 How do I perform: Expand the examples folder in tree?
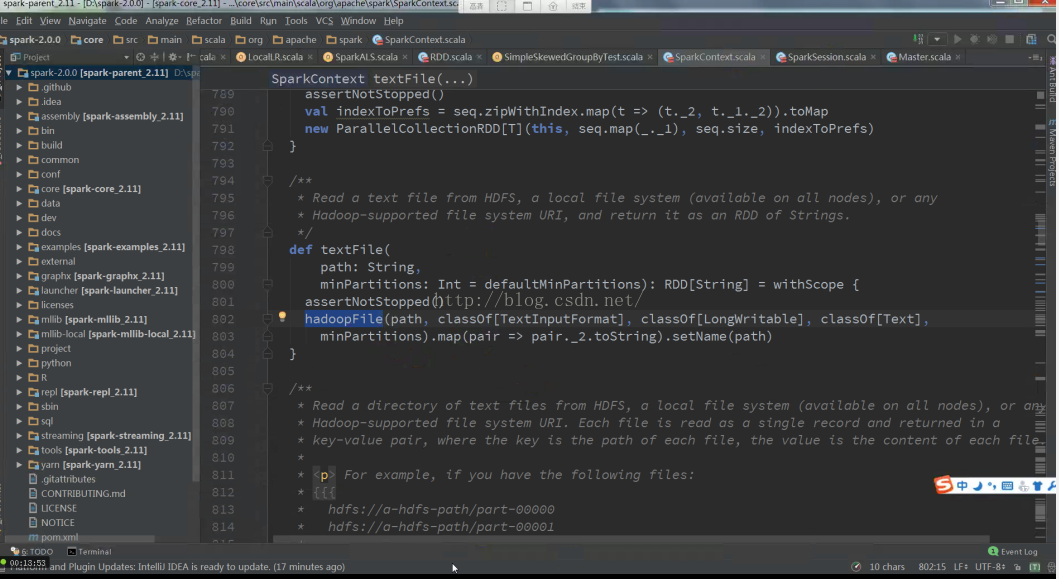pyautogui.click(x=19, y=247)
